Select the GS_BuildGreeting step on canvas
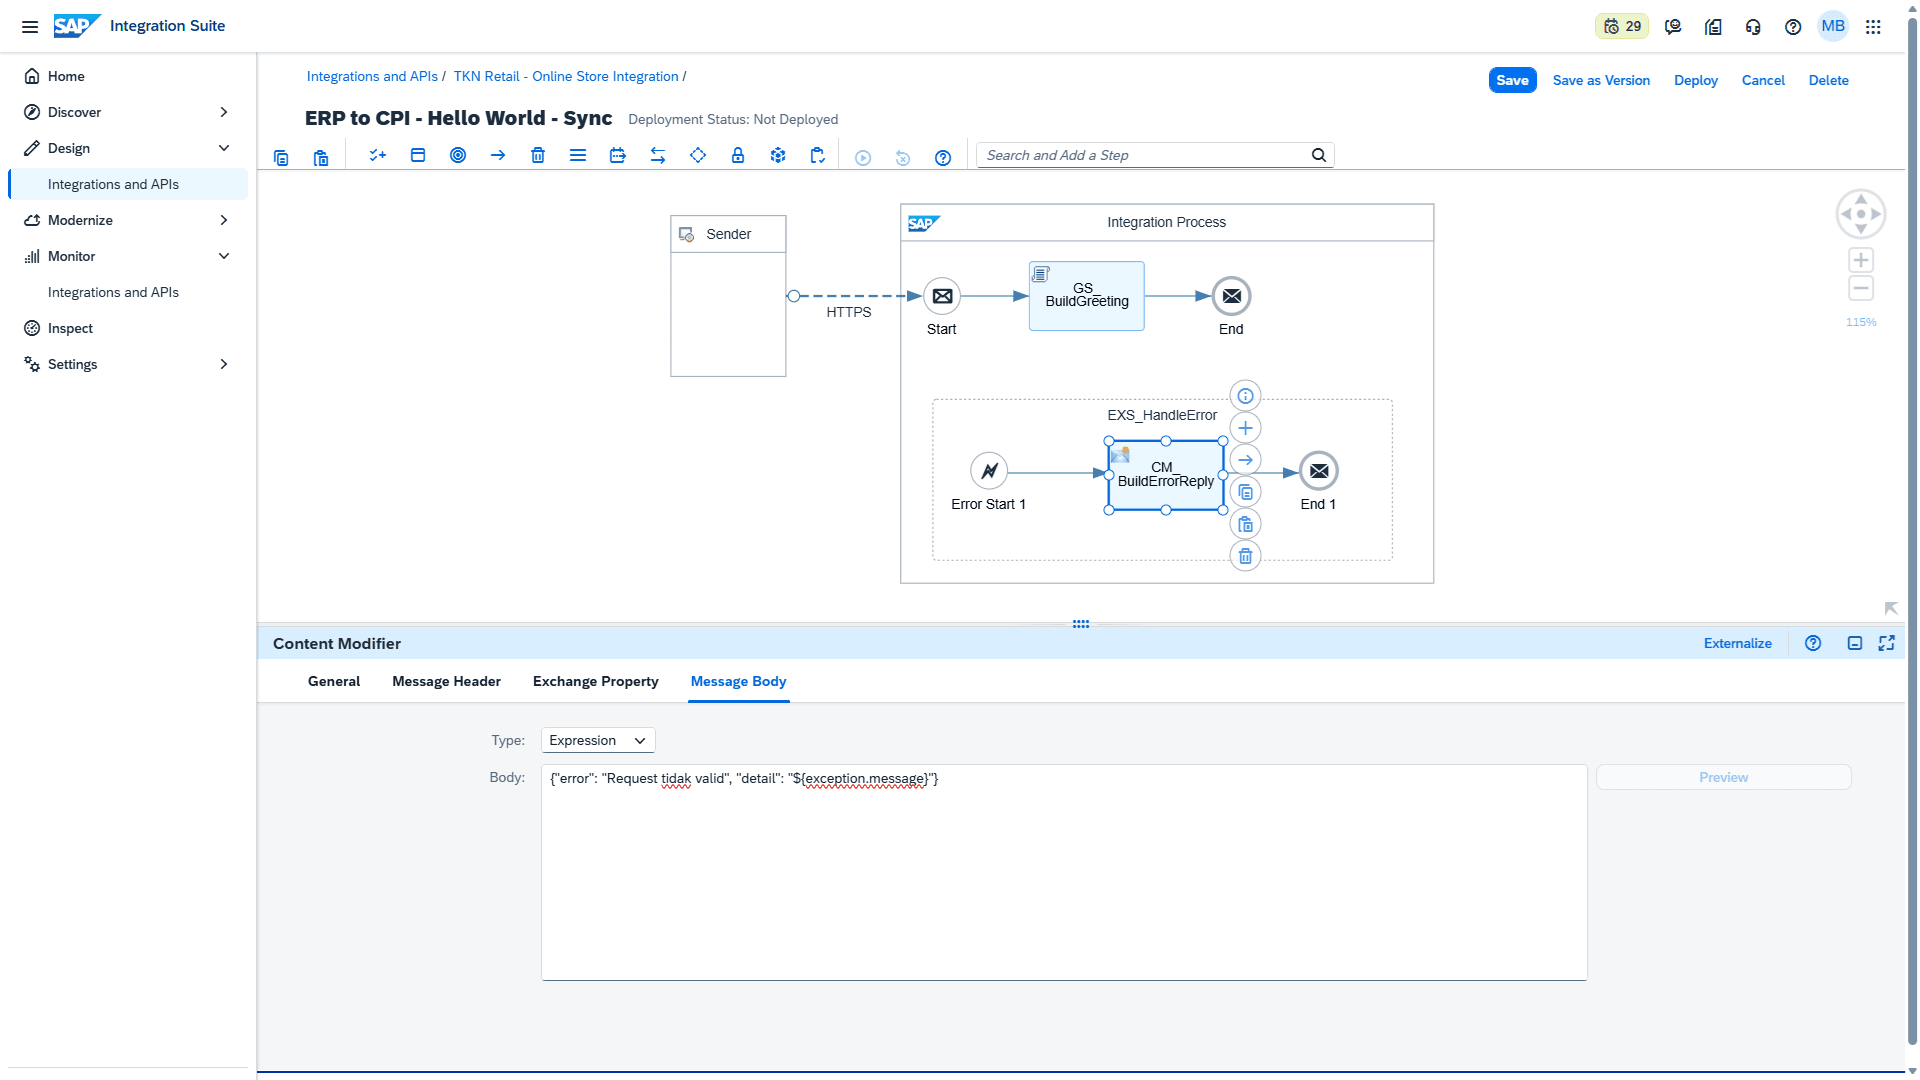Viewport: 1920px width, 1080px height. (1087, 296)
